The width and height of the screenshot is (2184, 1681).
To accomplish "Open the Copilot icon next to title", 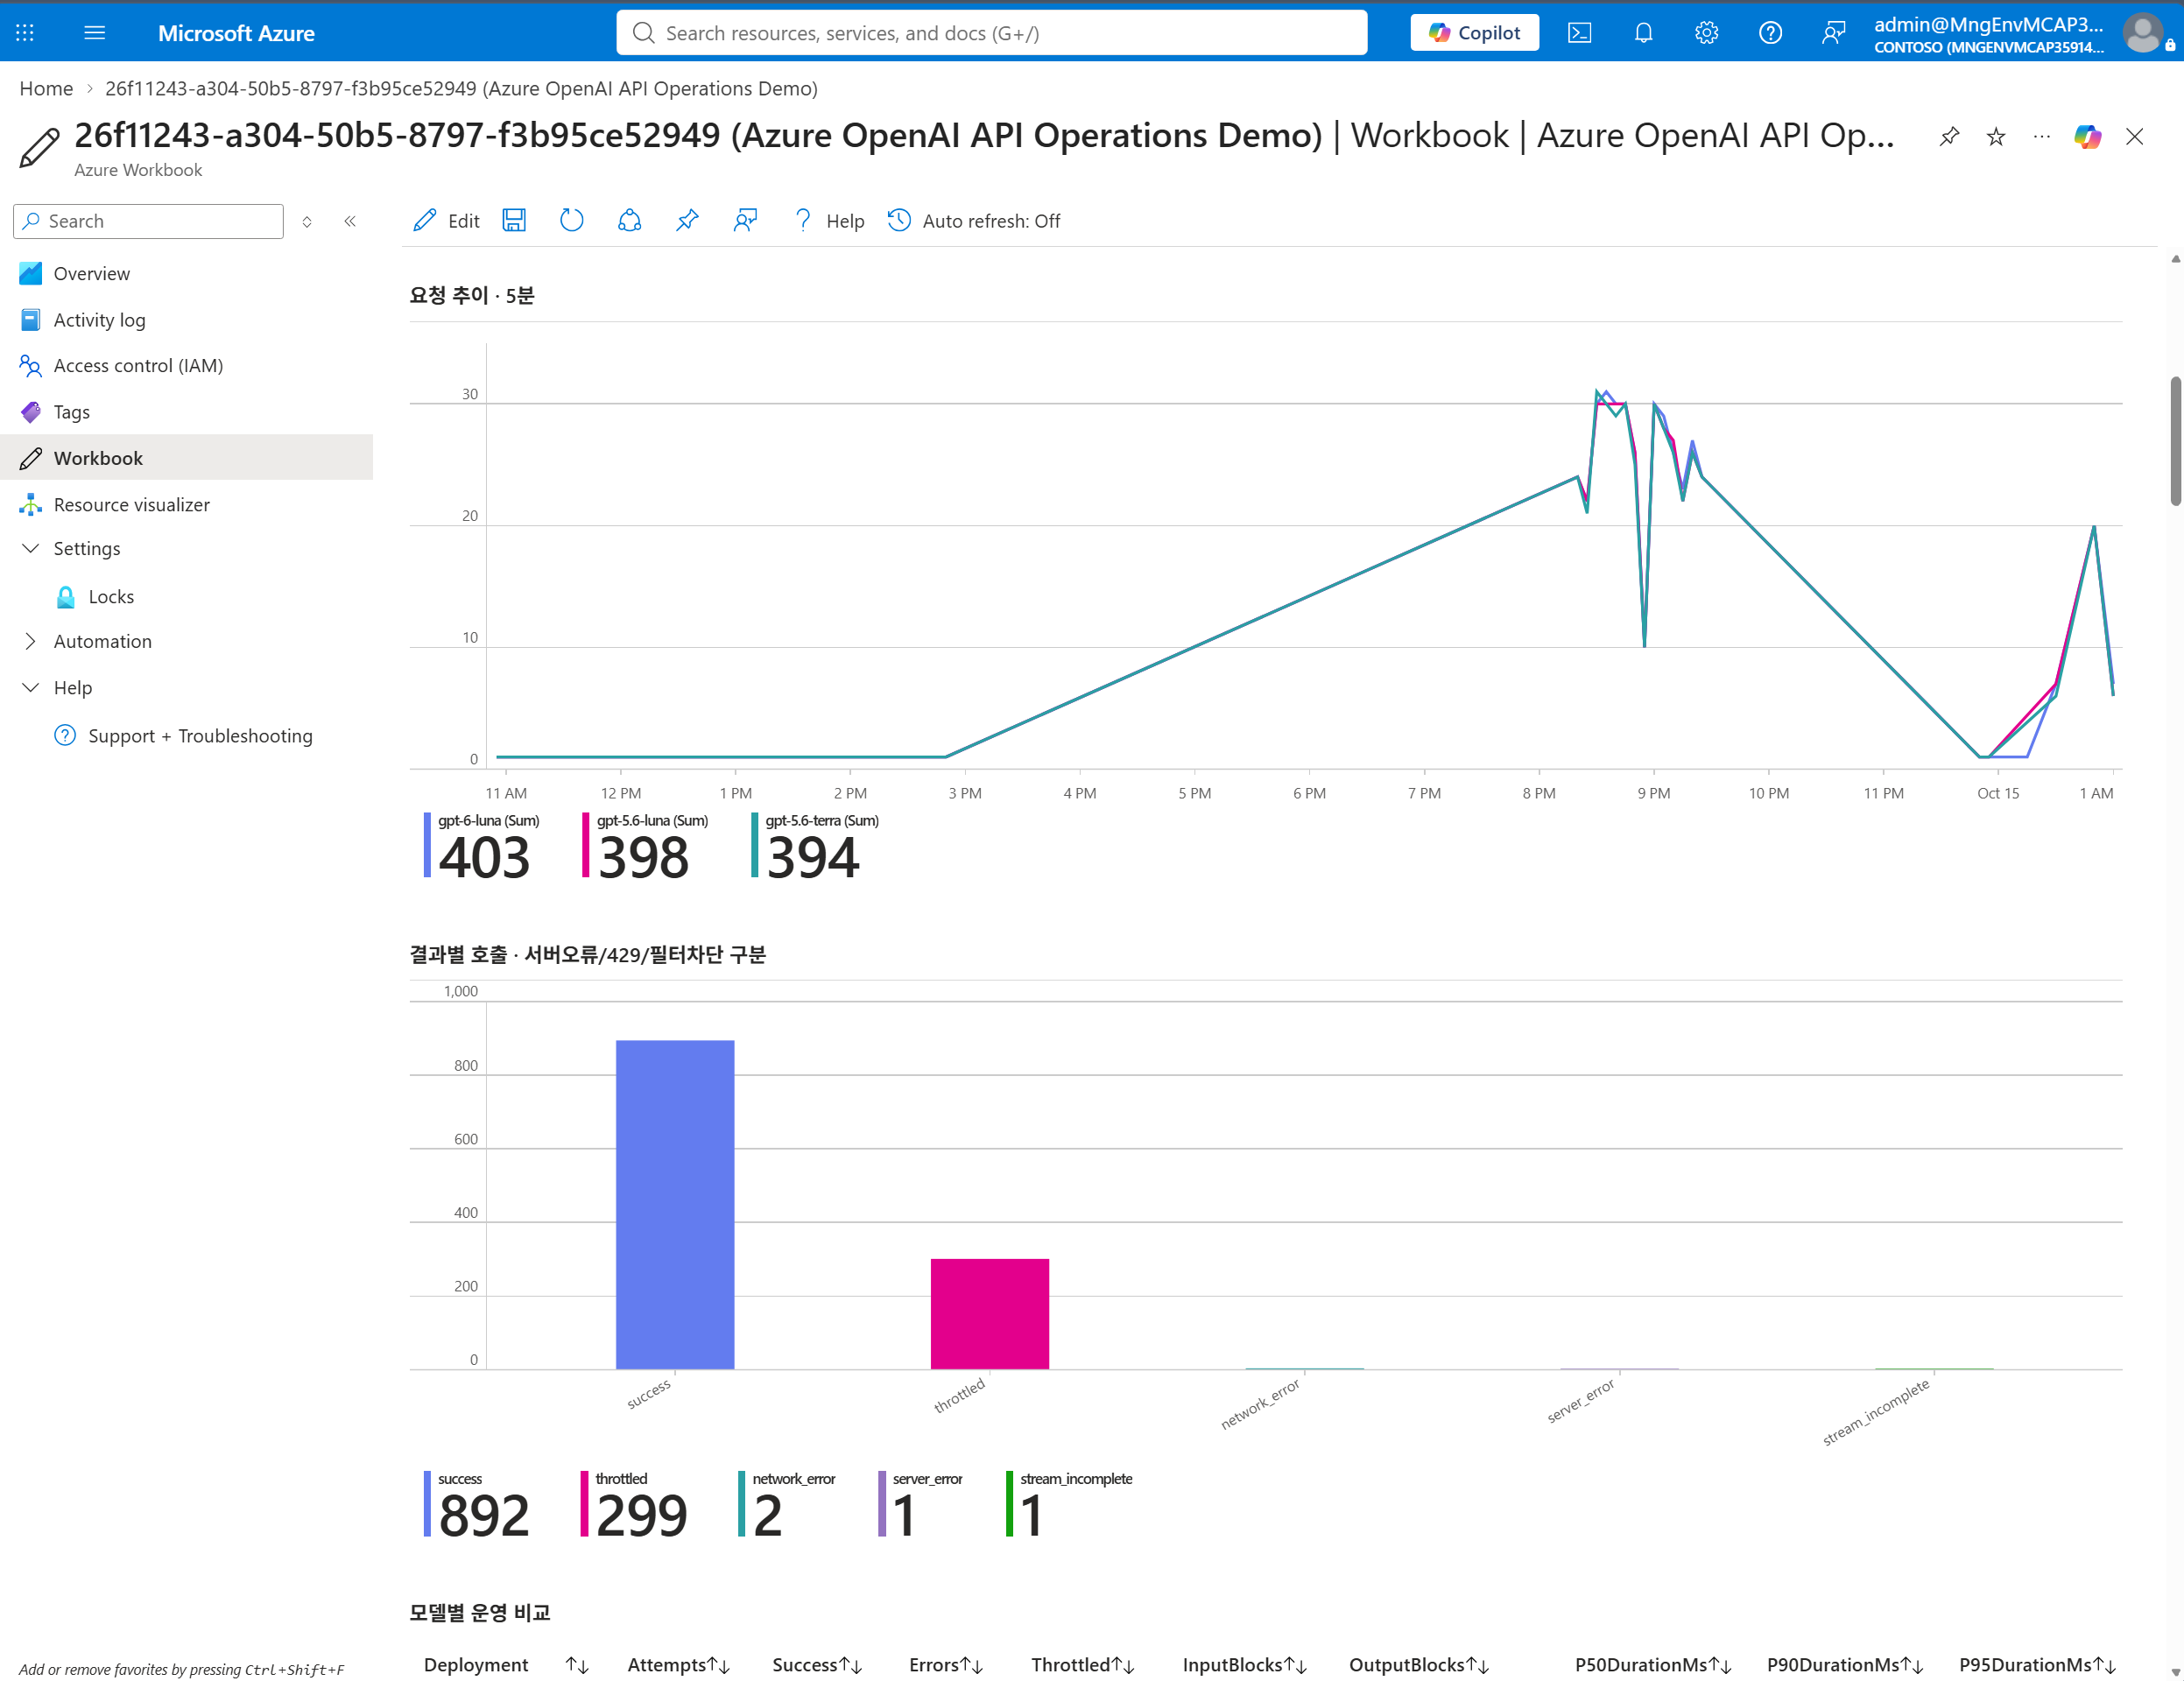I will click(2087, 137).
